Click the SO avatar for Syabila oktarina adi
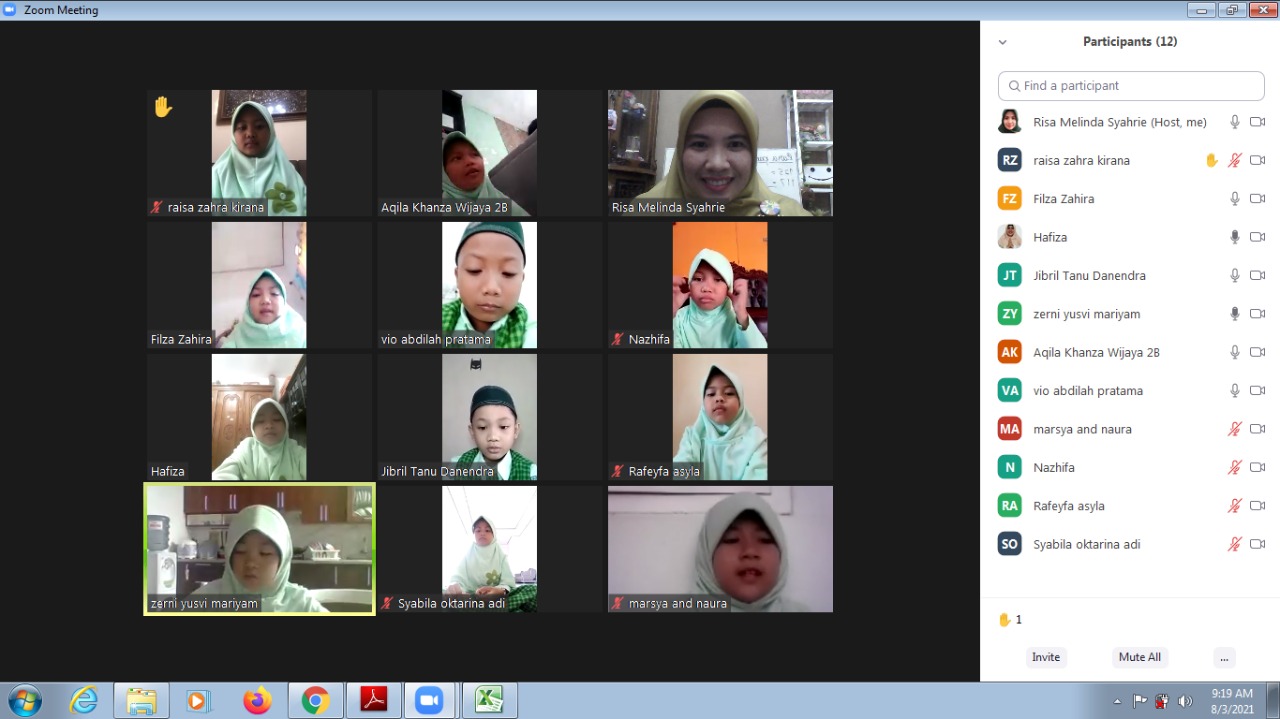 point(1010,544)
